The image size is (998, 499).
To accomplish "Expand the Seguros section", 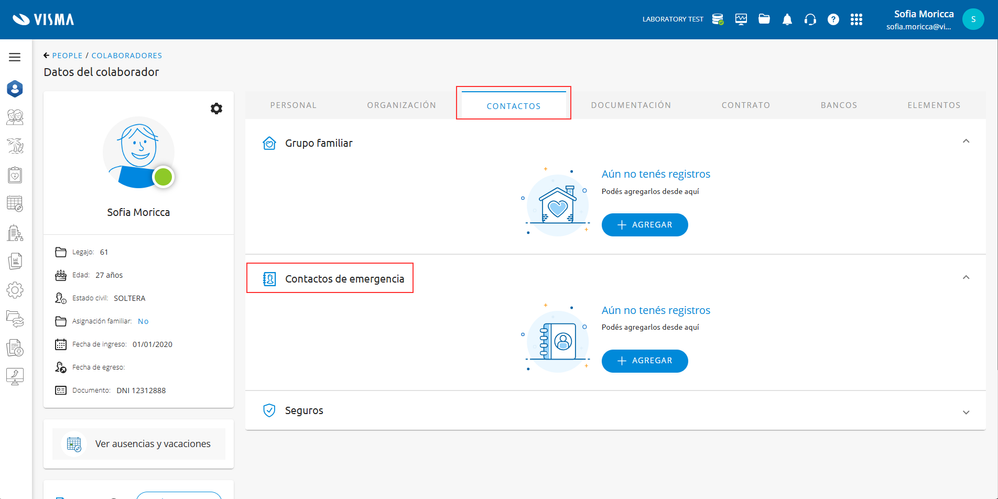I will coord(966,412).
